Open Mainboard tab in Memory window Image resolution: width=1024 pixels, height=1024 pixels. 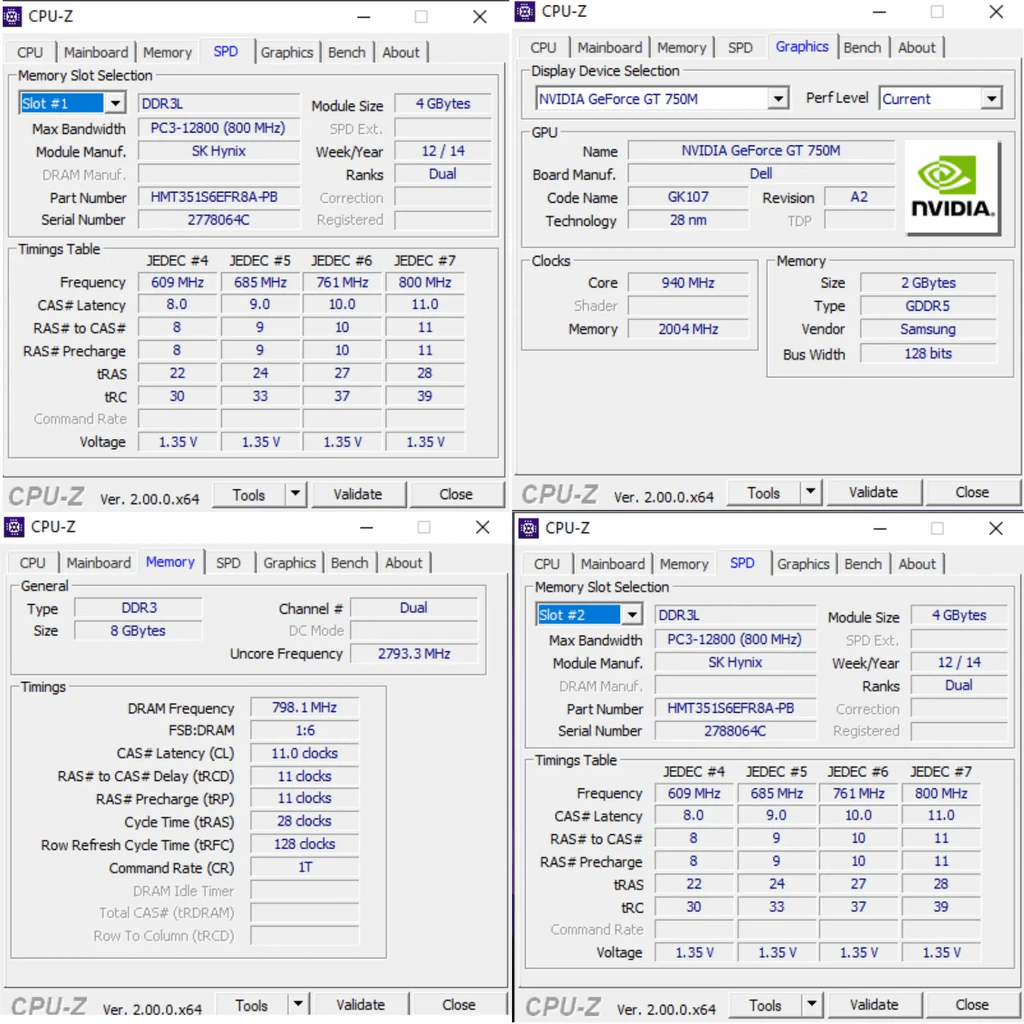point(99,563)
